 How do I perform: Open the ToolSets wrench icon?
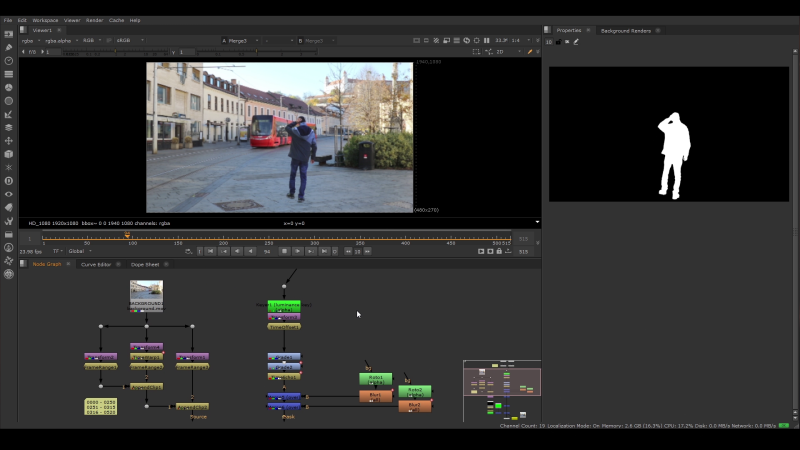point(9,221)
